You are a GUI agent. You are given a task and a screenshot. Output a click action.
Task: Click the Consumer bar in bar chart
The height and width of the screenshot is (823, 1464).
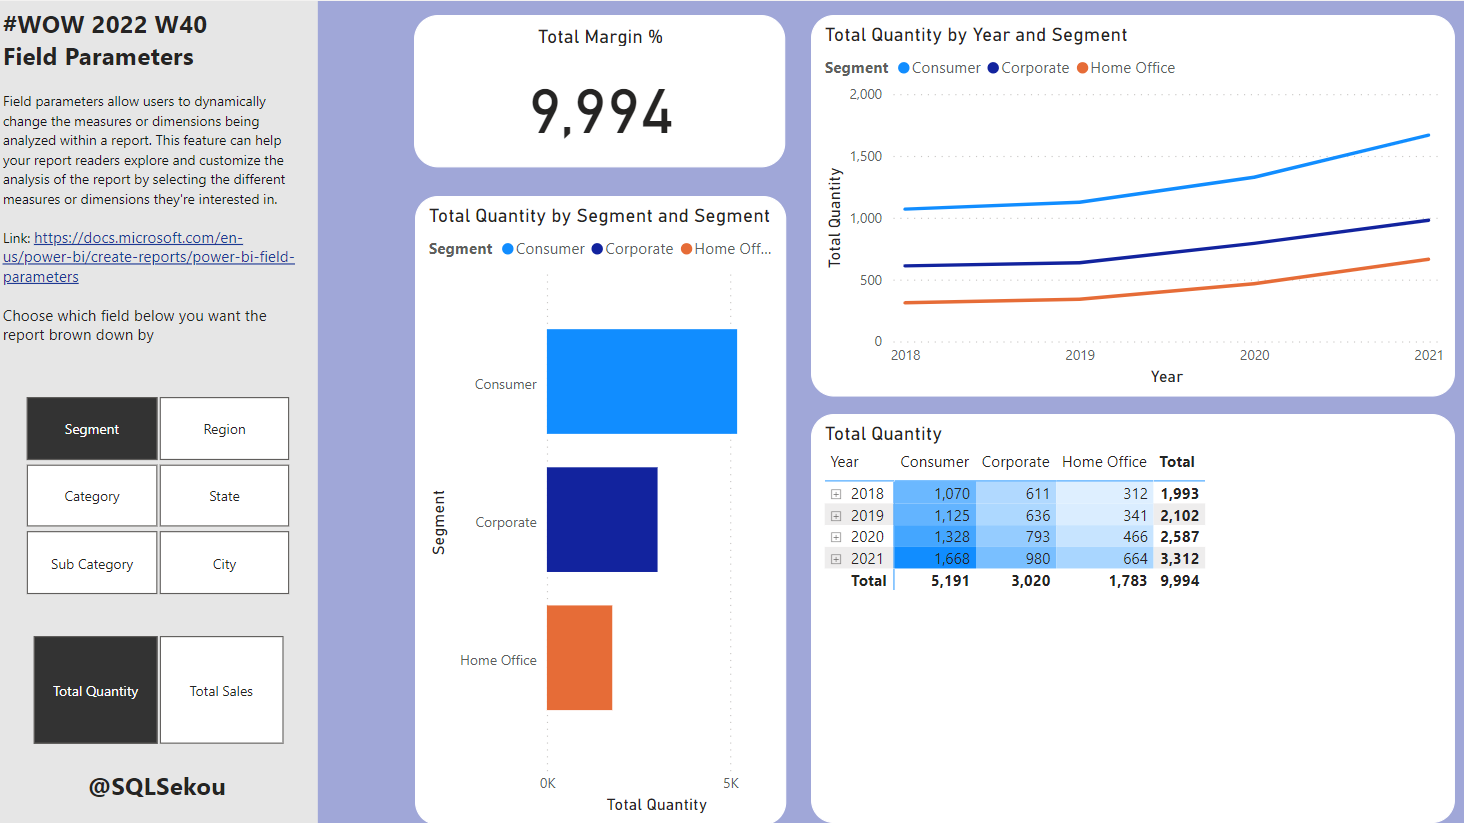641,381
